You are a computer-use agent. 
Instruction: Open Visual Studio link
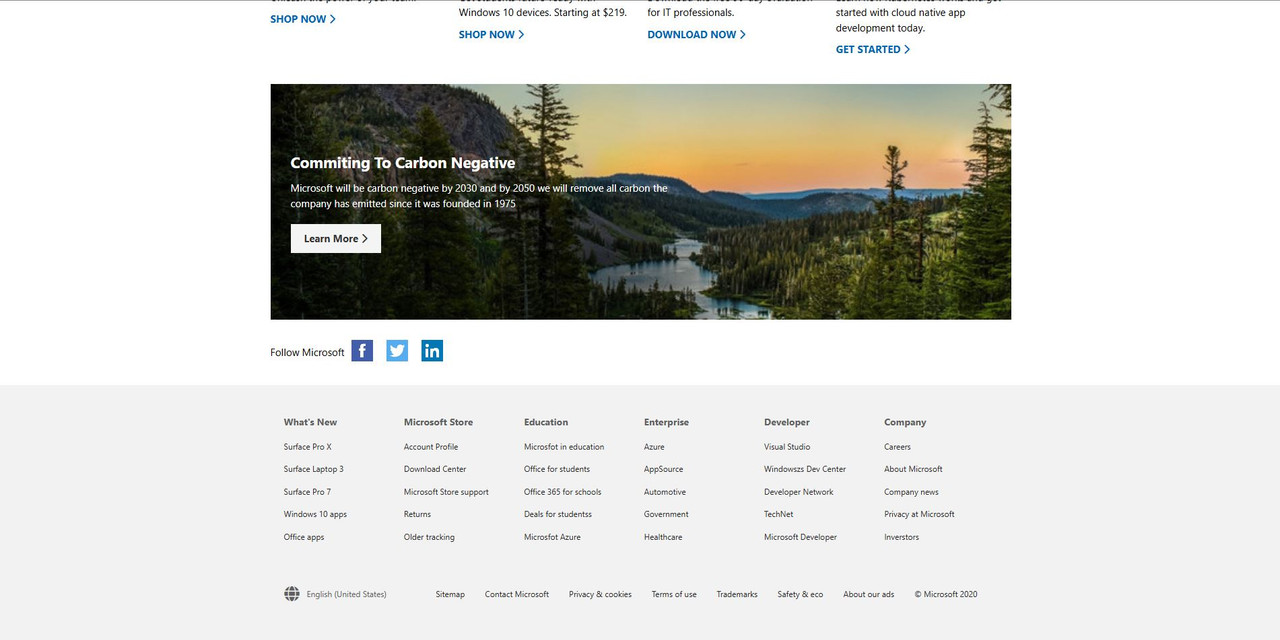coord(787,447)
